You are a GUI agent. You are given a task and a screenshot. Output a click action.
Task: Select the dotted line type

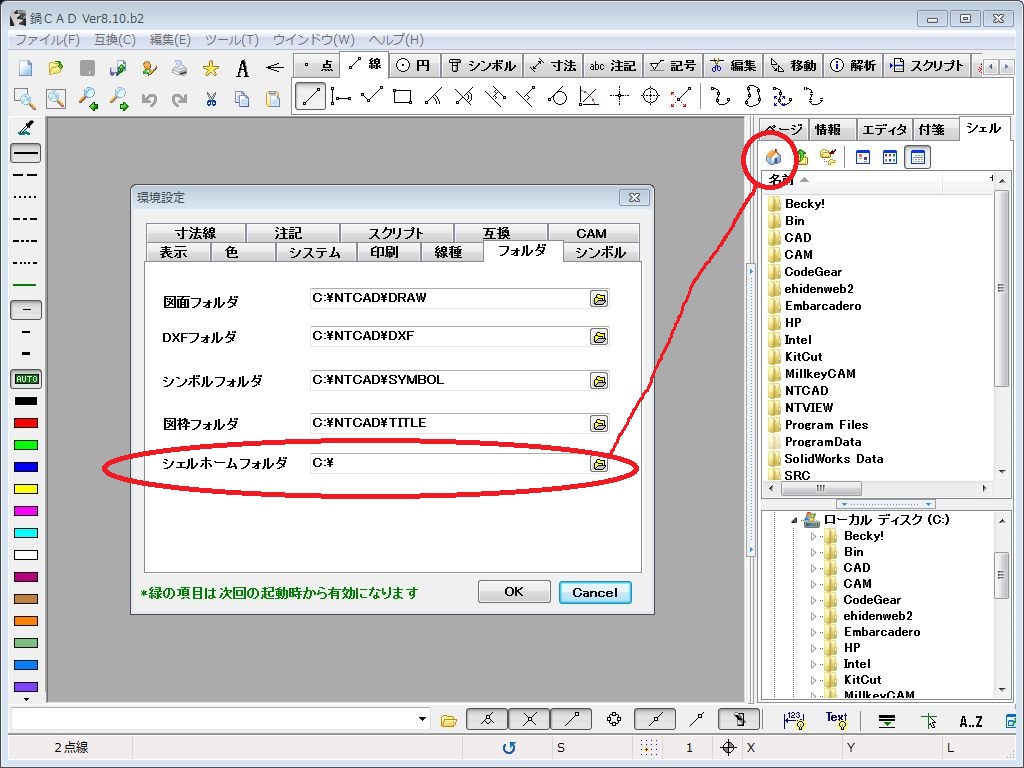(25, 197)
